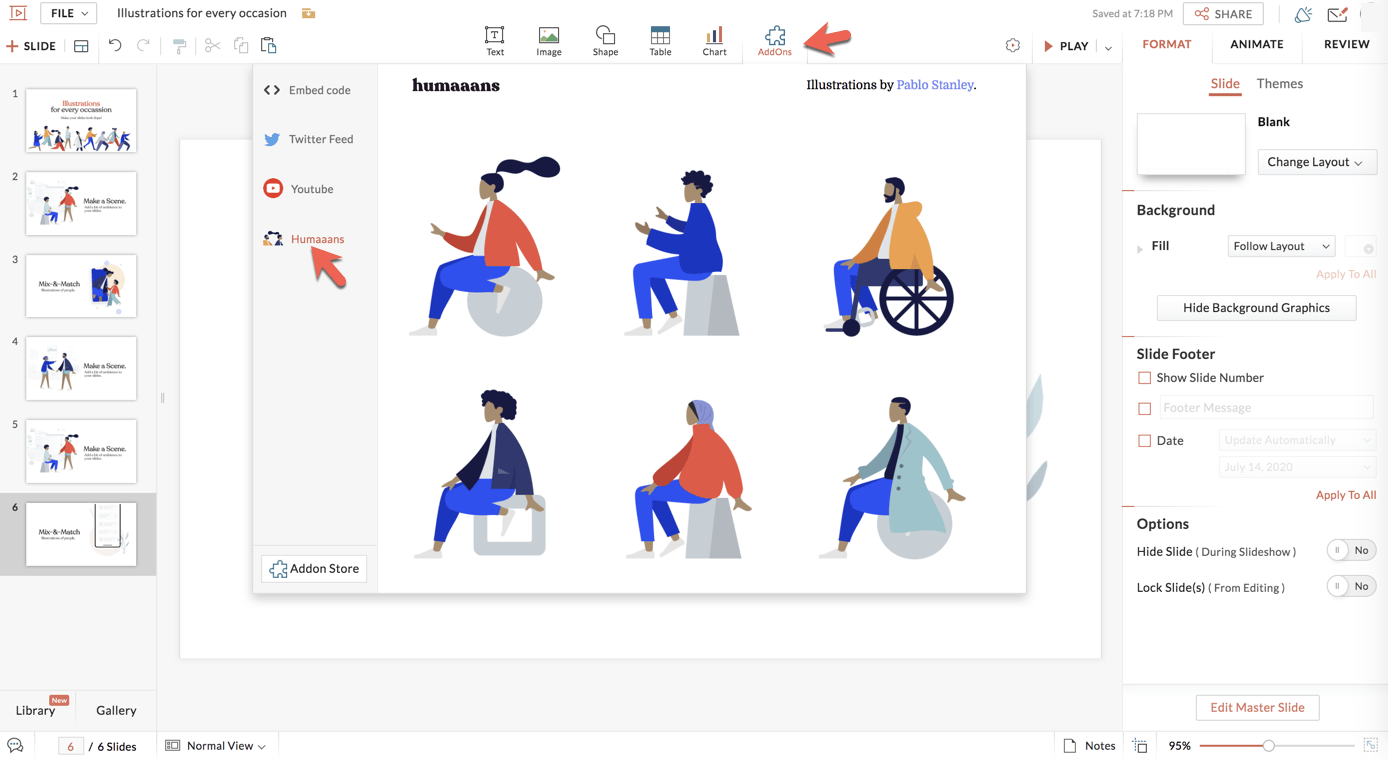Open the FILE dropdown menu
This screenshot has width=1388, height=760.
click(68, 13)
